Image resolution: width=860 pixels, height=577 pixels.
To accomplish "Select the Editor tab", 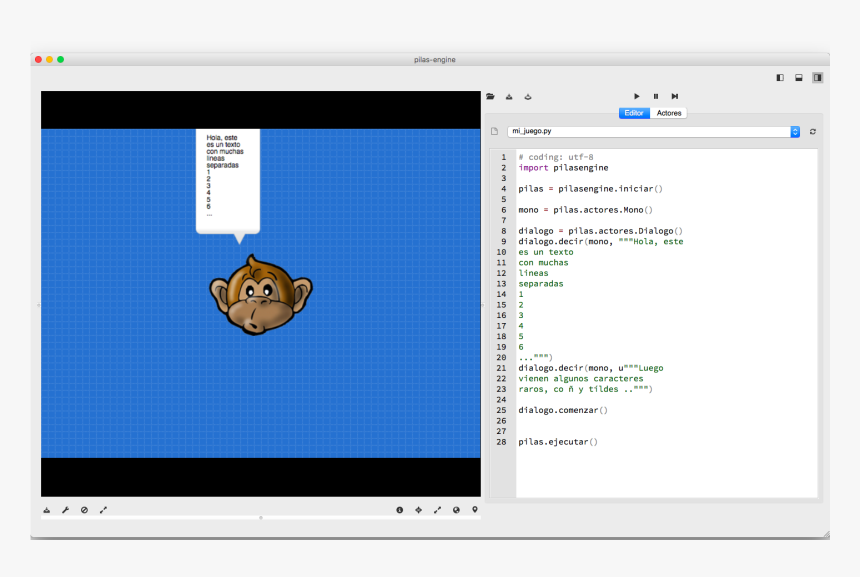I will click(x=634, y=113).
